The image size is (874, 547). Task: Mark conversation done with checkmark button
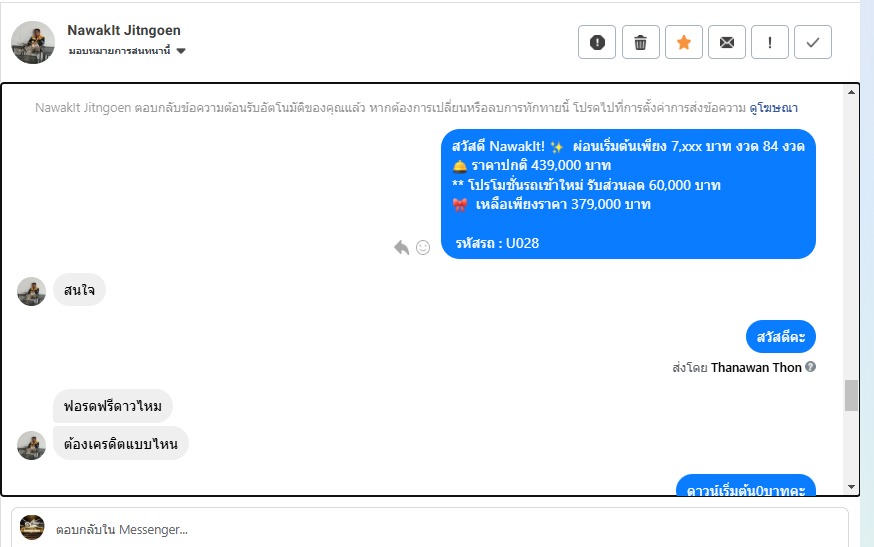pyautogui.click(x=813, y=42)
